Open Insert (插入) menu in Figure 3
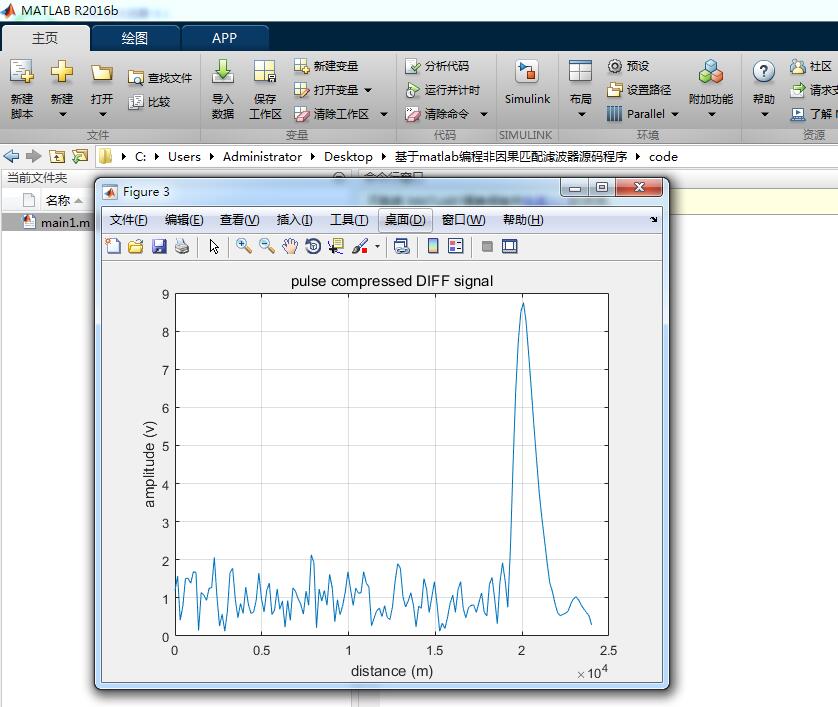Viewport: 838px width, 707px height. pyautogui.click(x=294, y=220)
